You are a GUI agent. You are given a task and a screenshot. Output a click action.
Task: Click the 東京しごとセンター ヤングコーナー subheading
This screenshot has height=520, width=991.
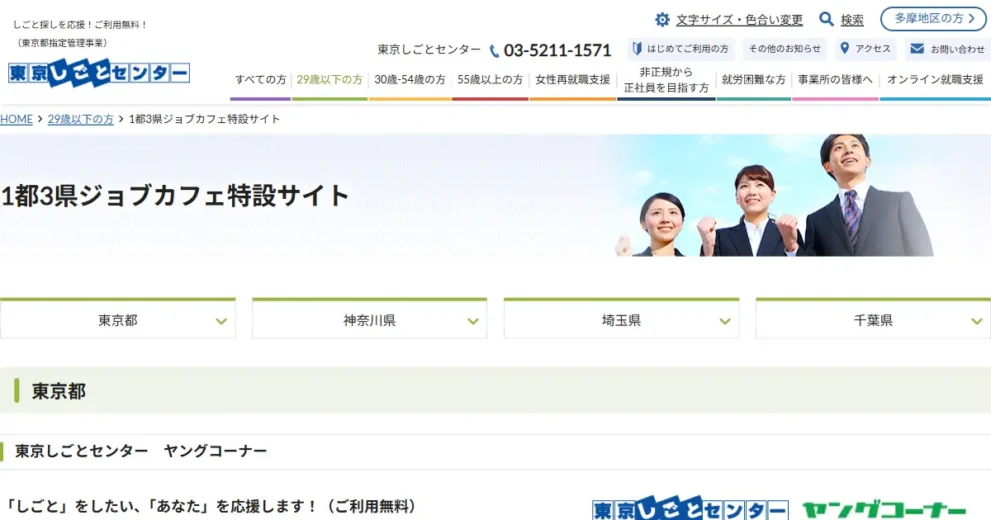(141, 451)
